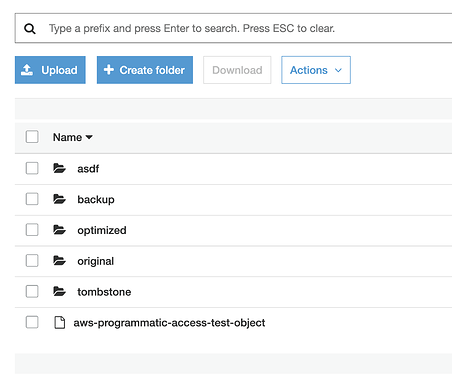Focus the prefix search input field
The width and height of the screenshot is (452, 375).
(x=233, y=28)
